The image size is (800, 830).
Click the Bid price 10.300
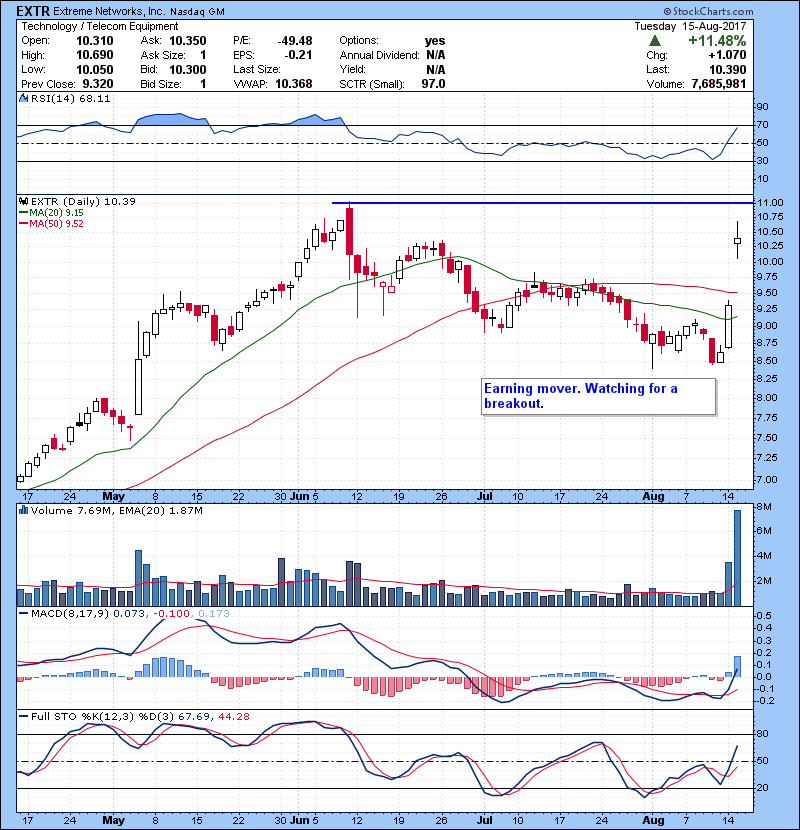tap(187, 69)
